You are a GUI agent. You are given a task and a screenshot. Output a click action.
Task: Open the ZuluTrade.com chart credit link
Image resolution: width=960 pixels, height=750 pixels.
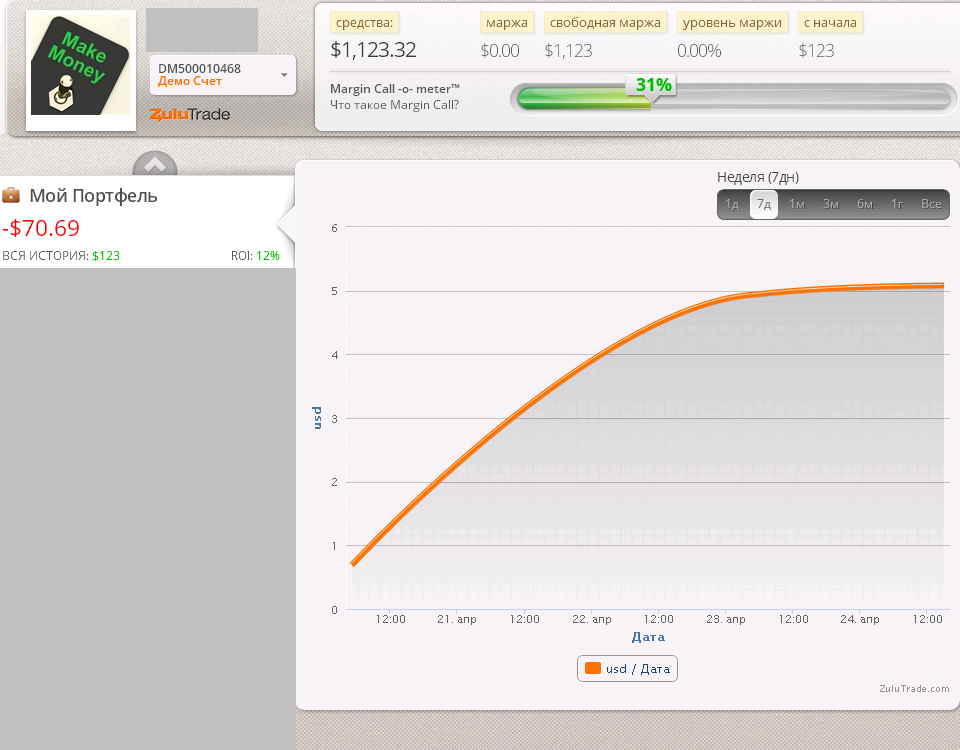point(914,689)
